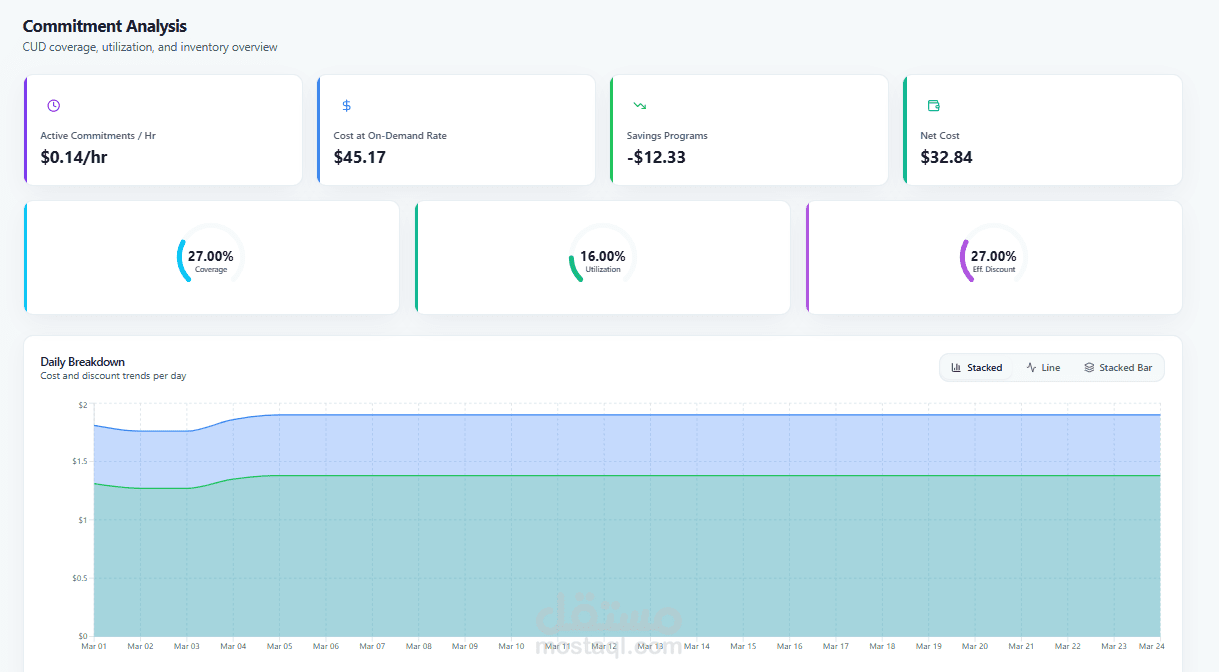The width and height of the screenshot is (1219, 672).
Task: Click the $32.84 net cost value
Action: click(x=946, y=157)
